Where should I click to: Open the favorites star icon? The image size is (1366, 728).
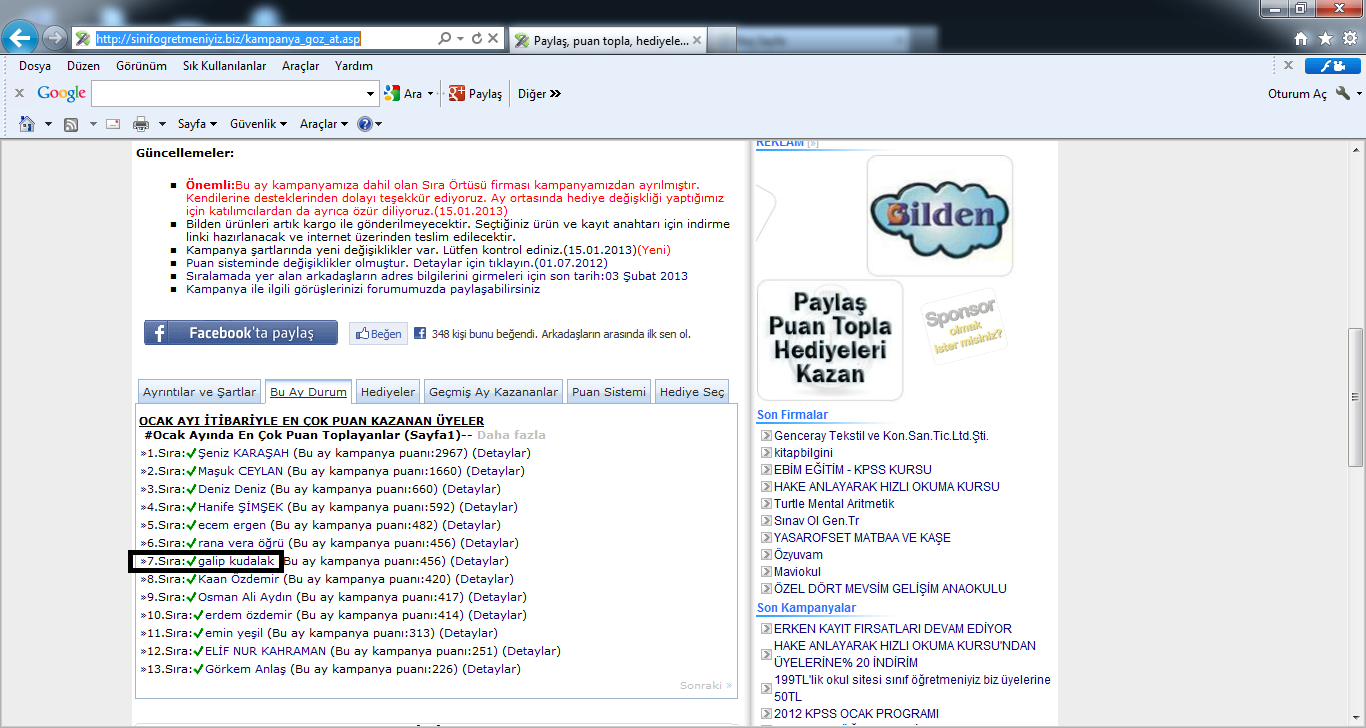pos(1325,39)
